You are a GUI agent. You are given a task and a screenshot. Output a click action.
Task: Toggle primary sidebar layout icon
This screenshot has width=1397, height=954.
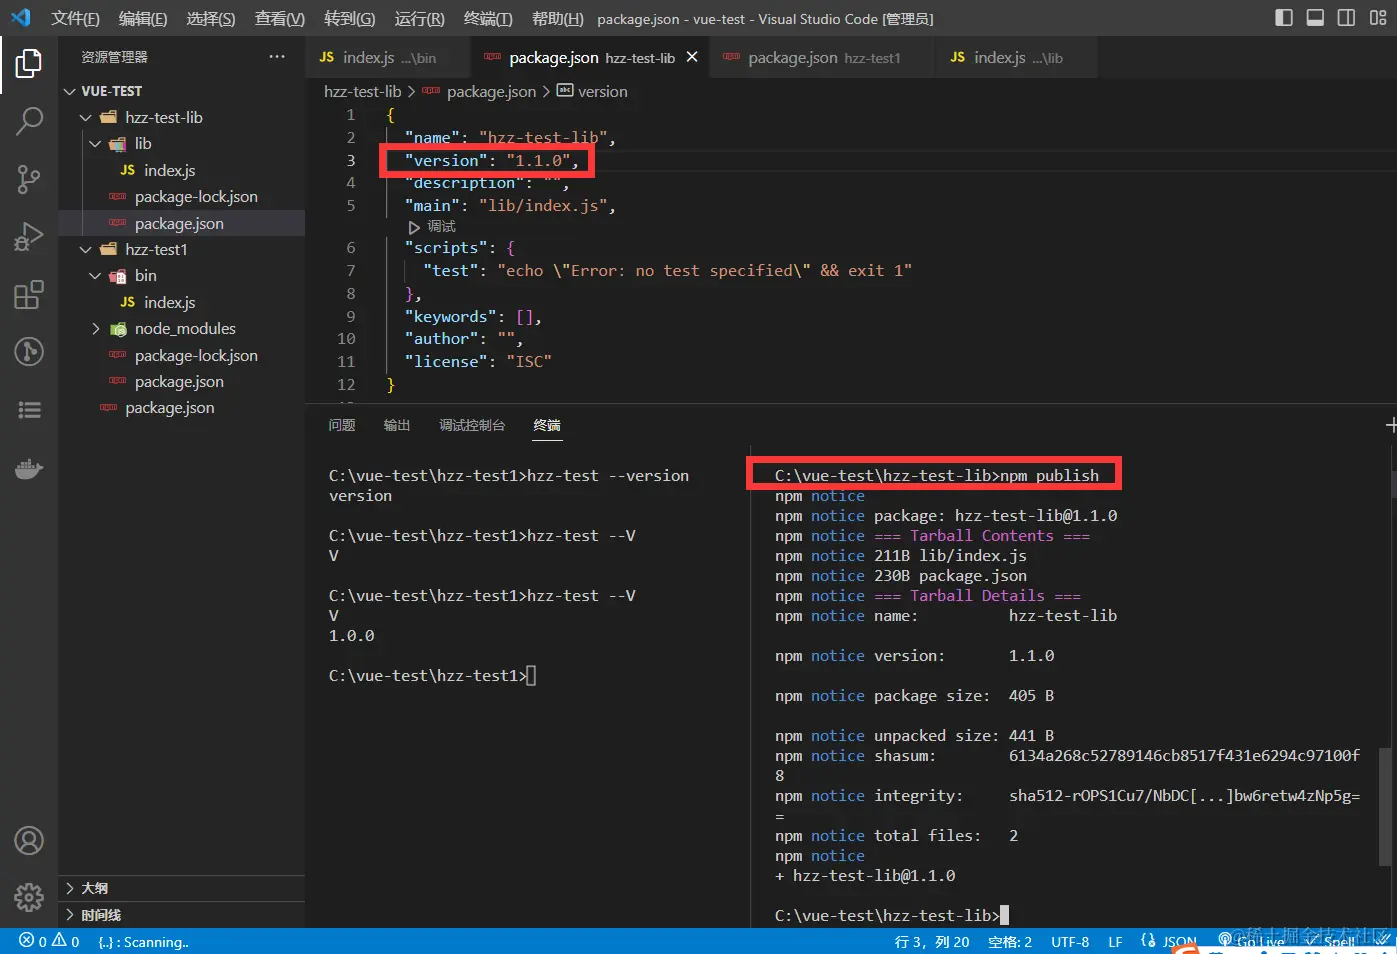(x=1284, y=18)
